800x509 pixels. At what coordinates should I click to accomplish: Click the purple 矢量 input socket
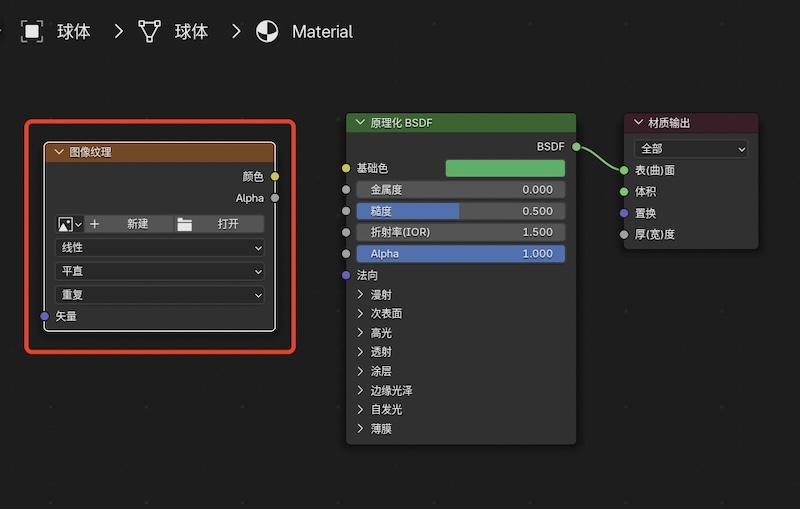click(x=44, y=316)
